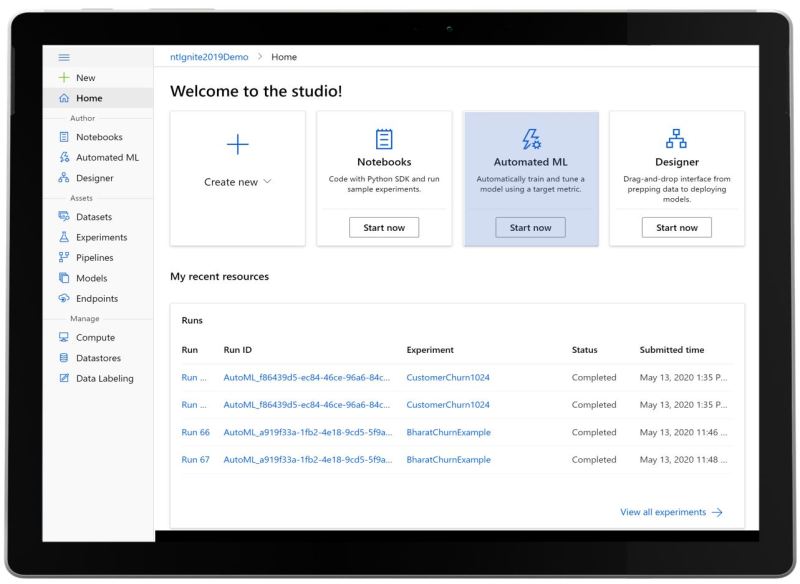This screenshot has width=800, height=584.
Task: Click the Notebooks card notepad icon
Action: [384, 139]
